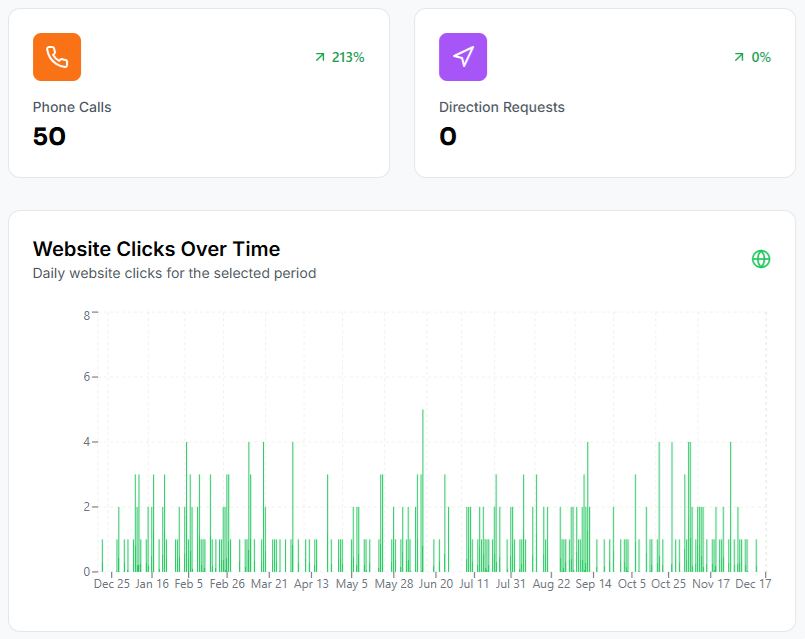
Task: Click the direction requests count of 0
Action: [448, 137]
